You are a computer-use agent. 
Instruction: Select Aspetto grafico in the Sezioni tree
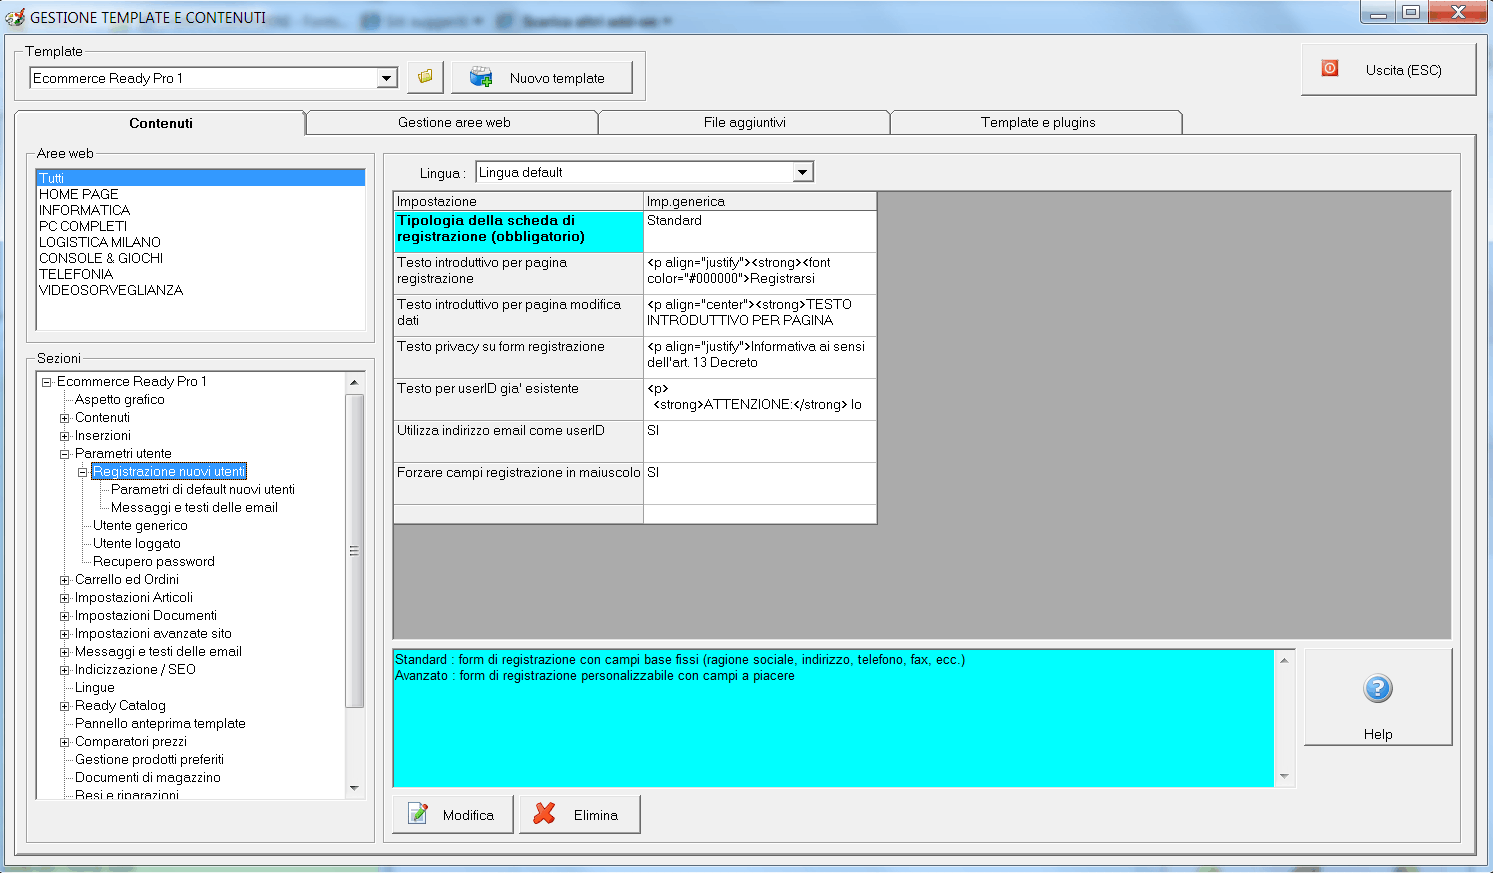click(x=120, y=400)
